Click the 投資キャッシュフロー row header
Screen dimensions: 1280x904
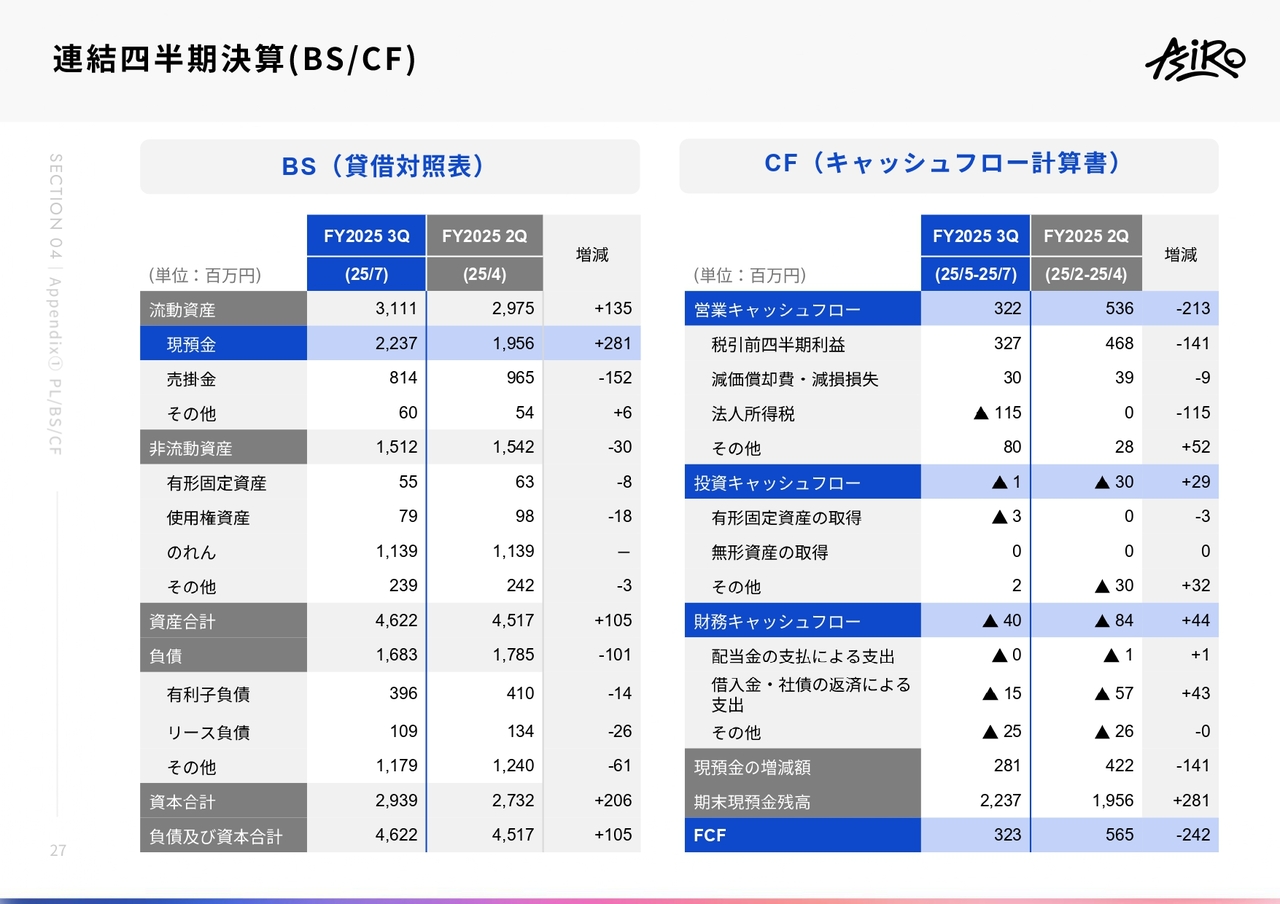pos(777,483)
